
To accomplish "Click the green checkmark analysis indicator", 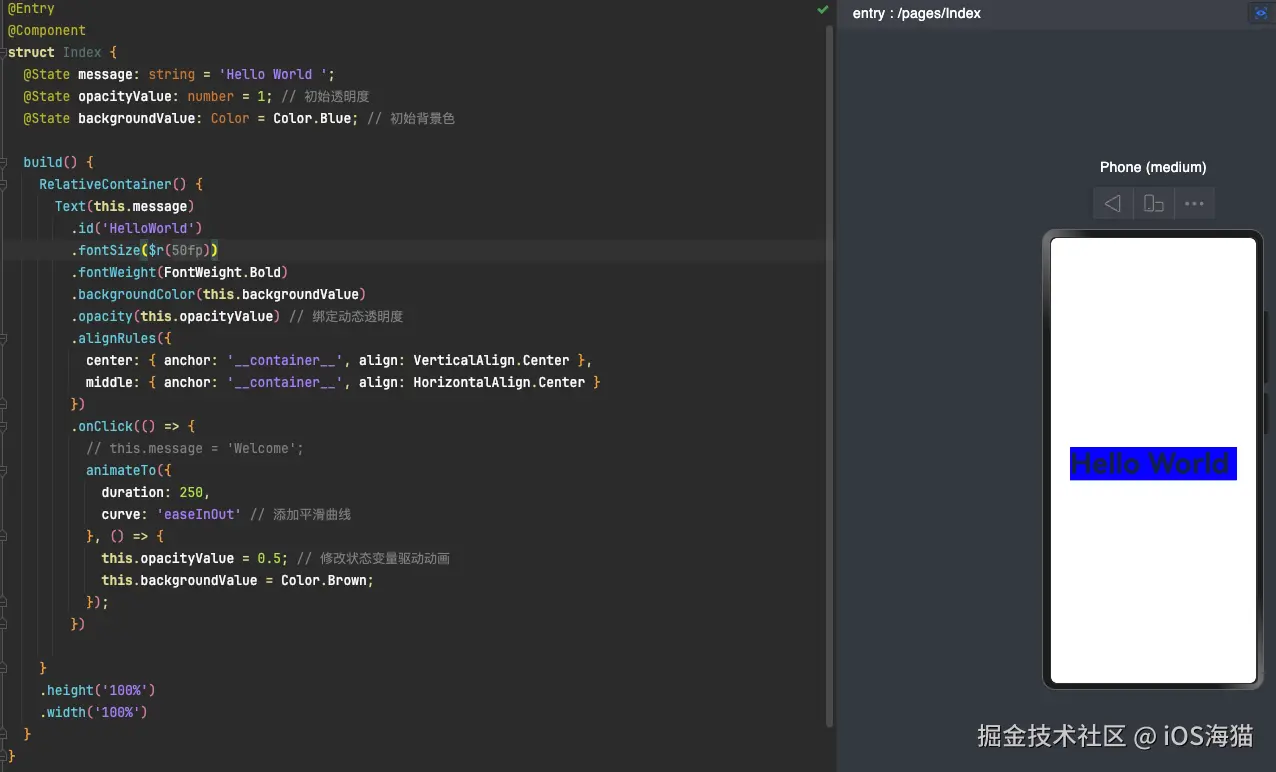I will click(x=822, y=9).
